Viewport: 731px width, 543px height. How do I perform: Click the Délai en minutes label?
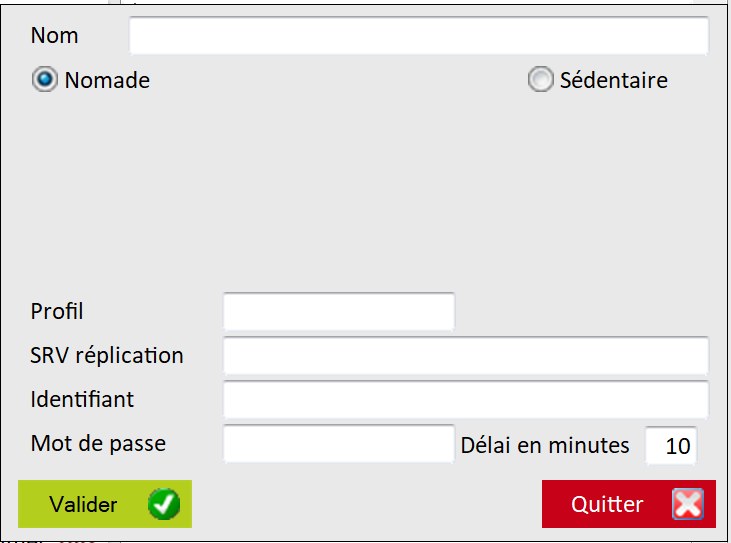point(545,446)
